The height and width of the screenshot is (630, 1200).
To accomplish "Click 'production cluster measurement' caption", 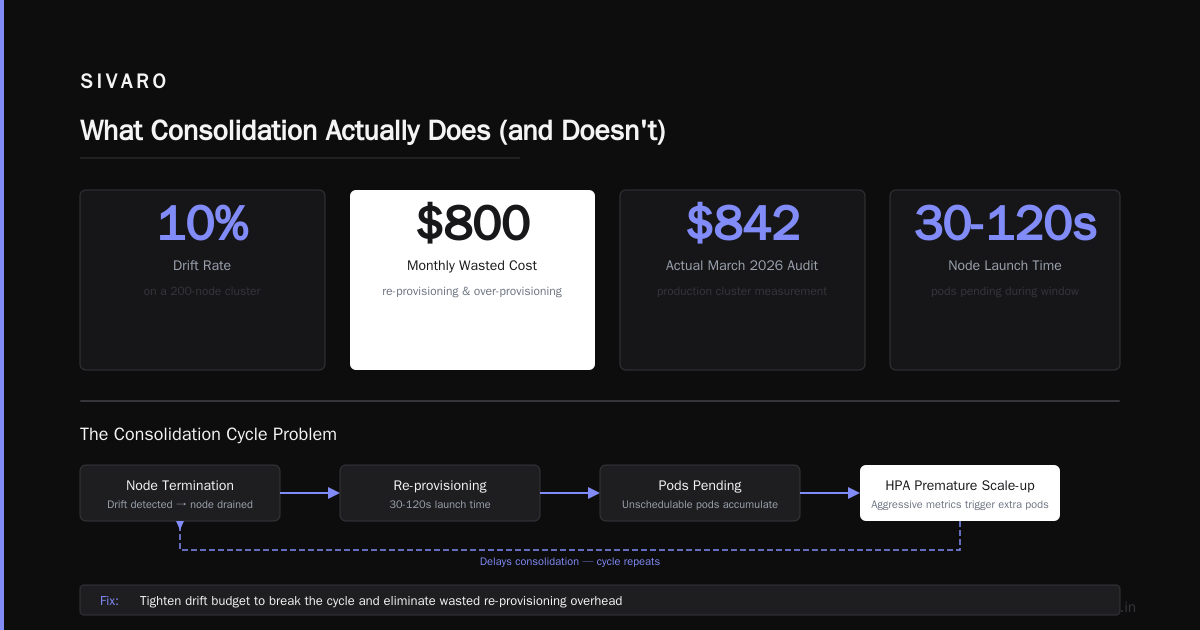I will tap(742, 291).
